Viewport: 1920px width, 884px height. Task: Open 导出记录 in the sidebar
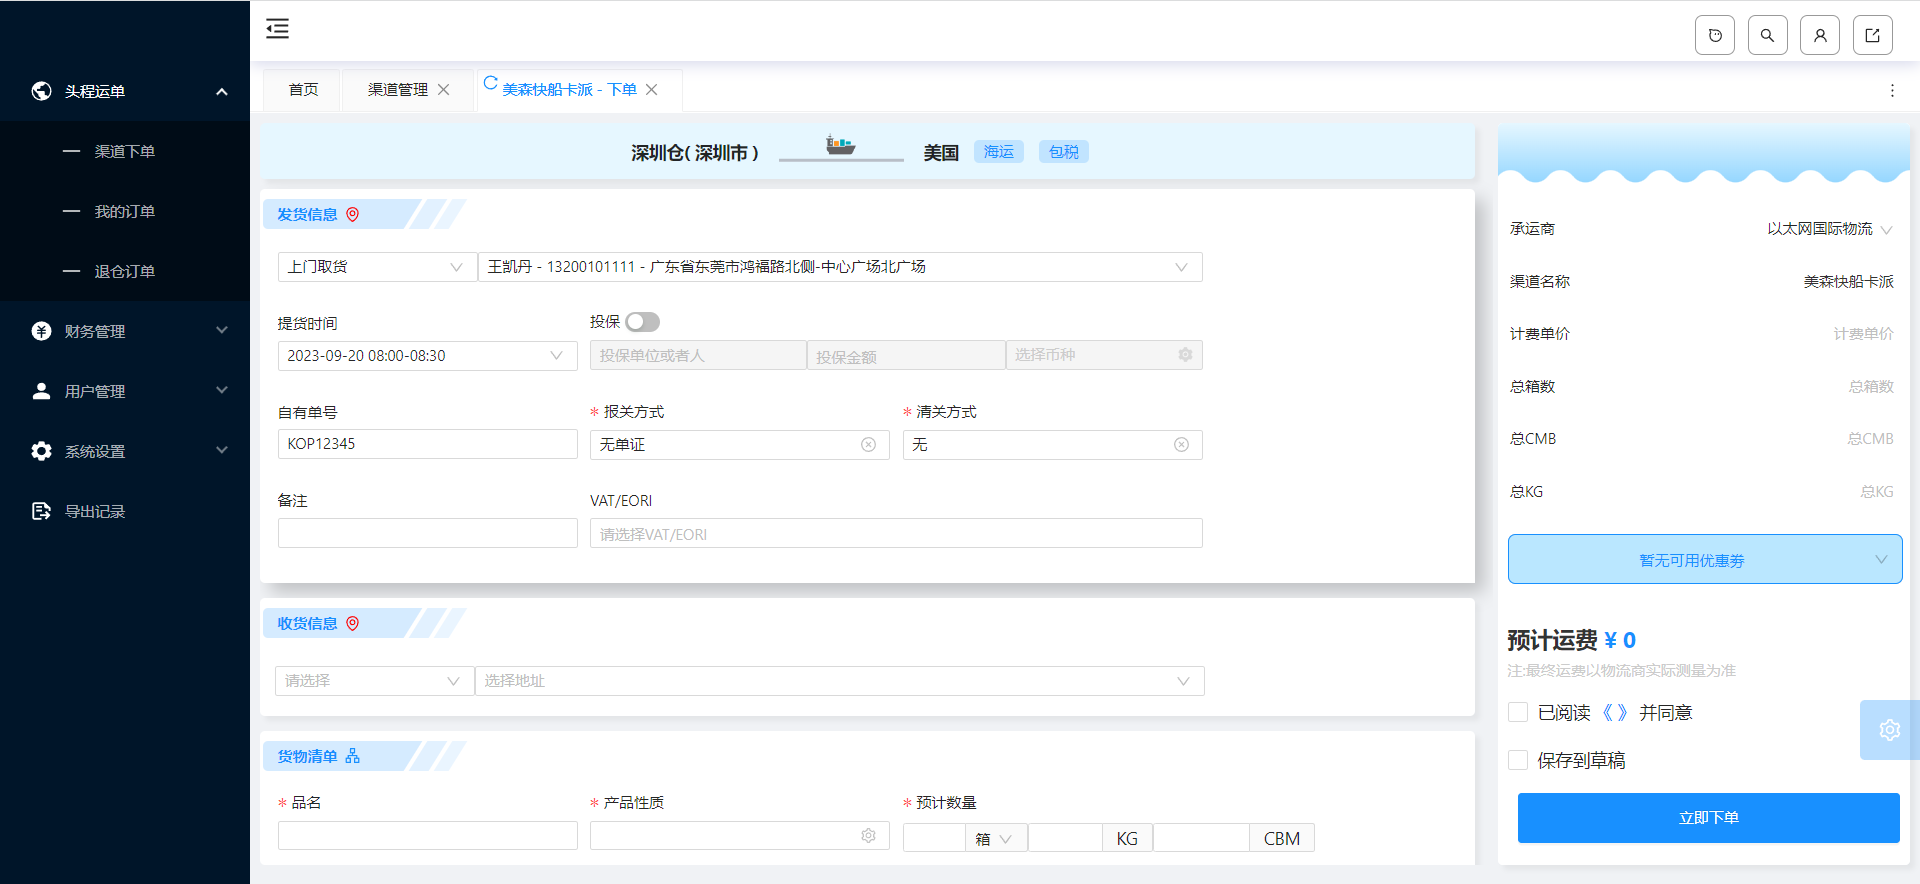point(125,511)
